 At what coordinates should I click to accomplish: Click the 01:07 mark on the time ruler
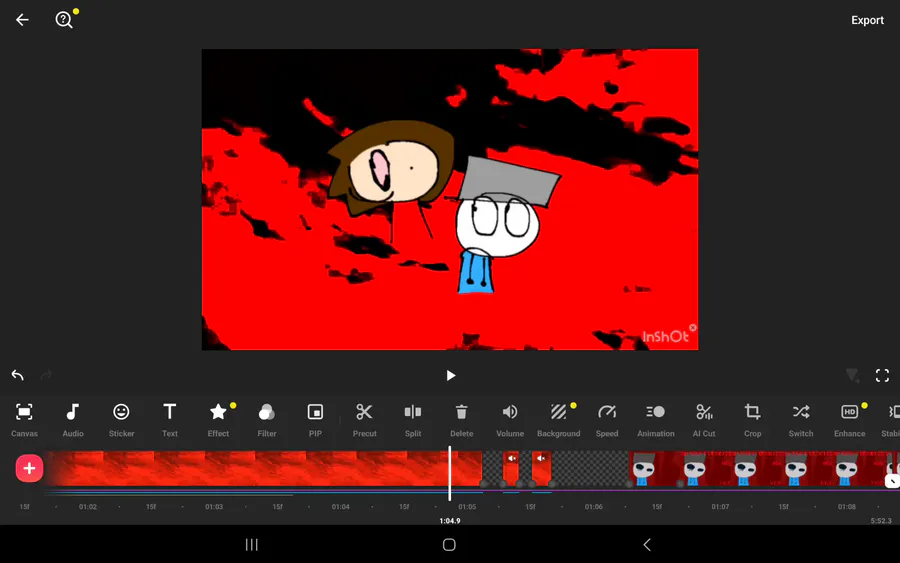[x=720, y=507]
